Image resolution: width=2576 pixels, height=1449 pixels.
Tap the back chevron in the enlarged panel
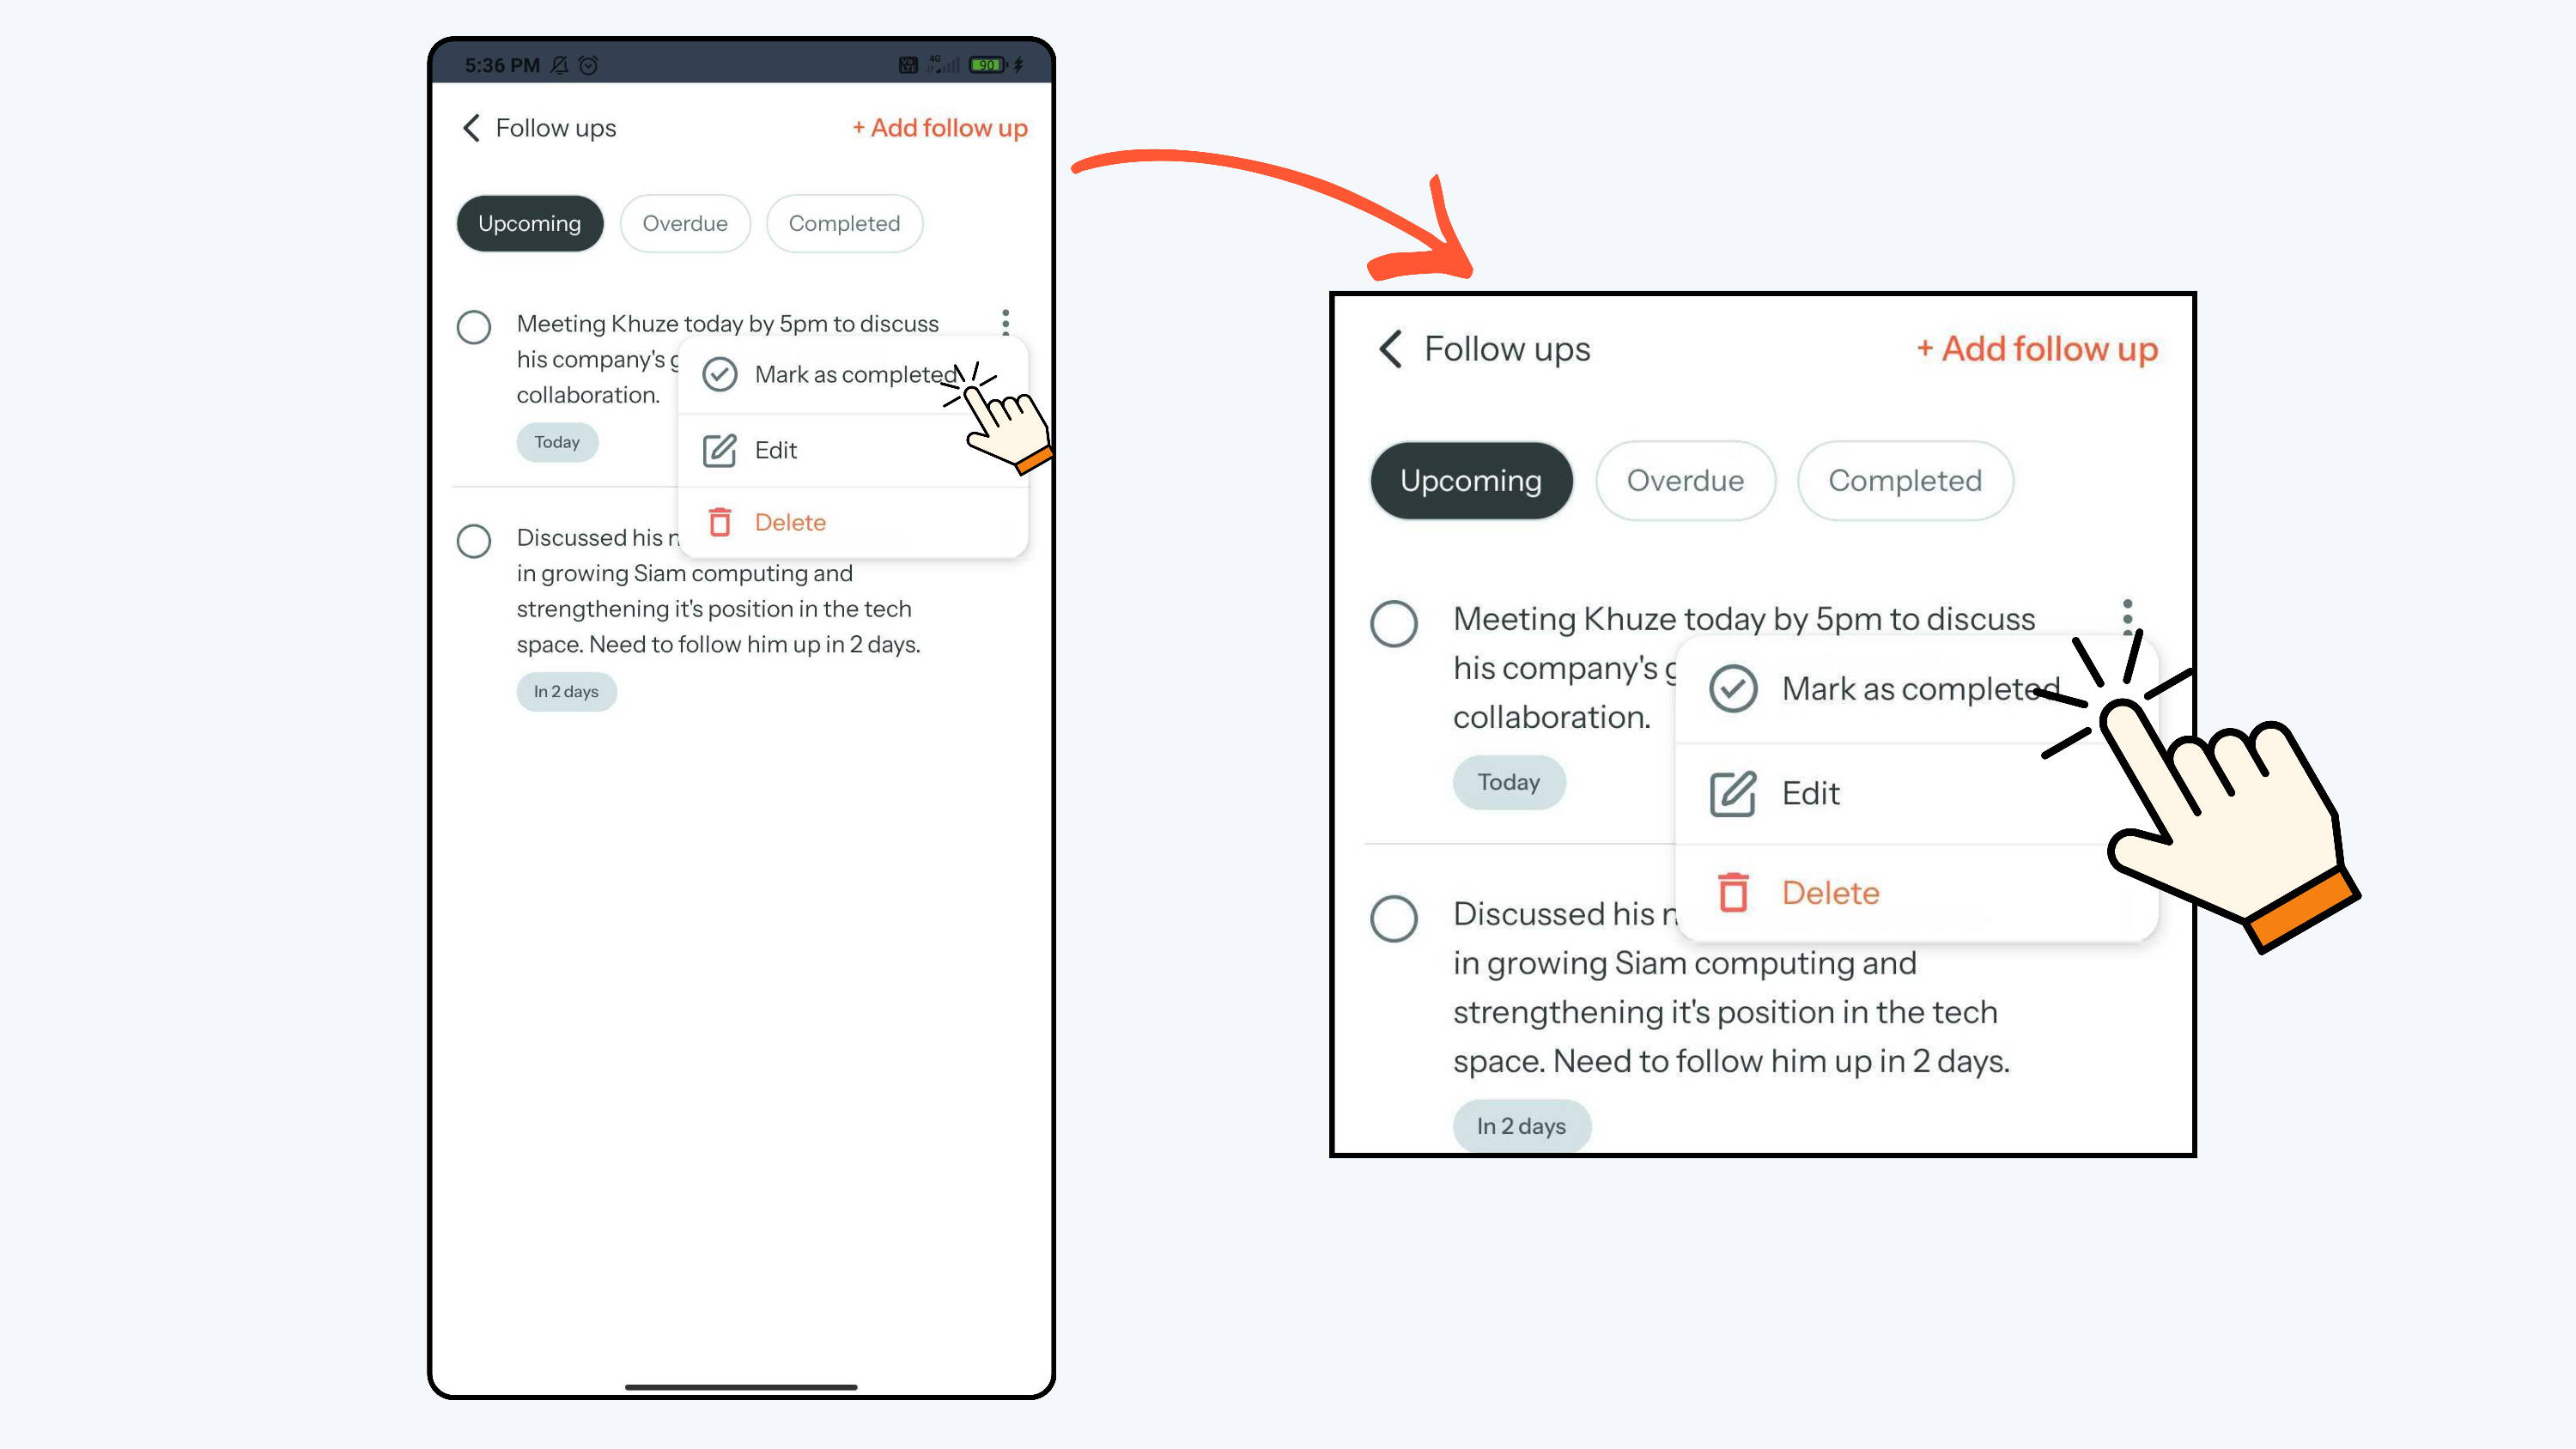click(x=1390, y=349)
